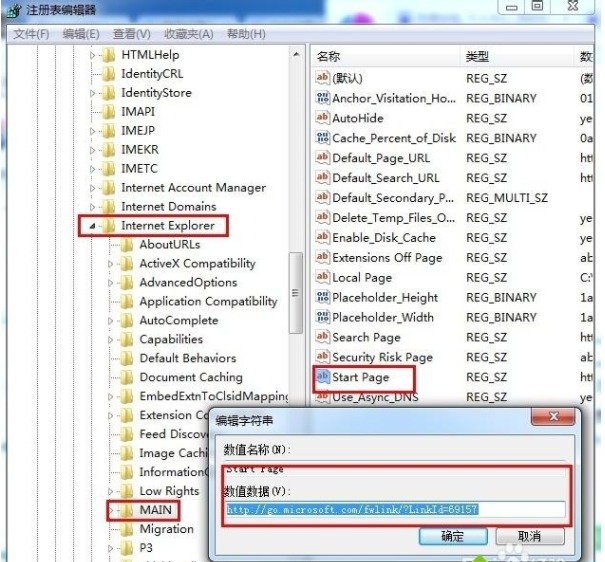
Task: Click the 数值数据 URL input field
Action: [x=396, y=510]
